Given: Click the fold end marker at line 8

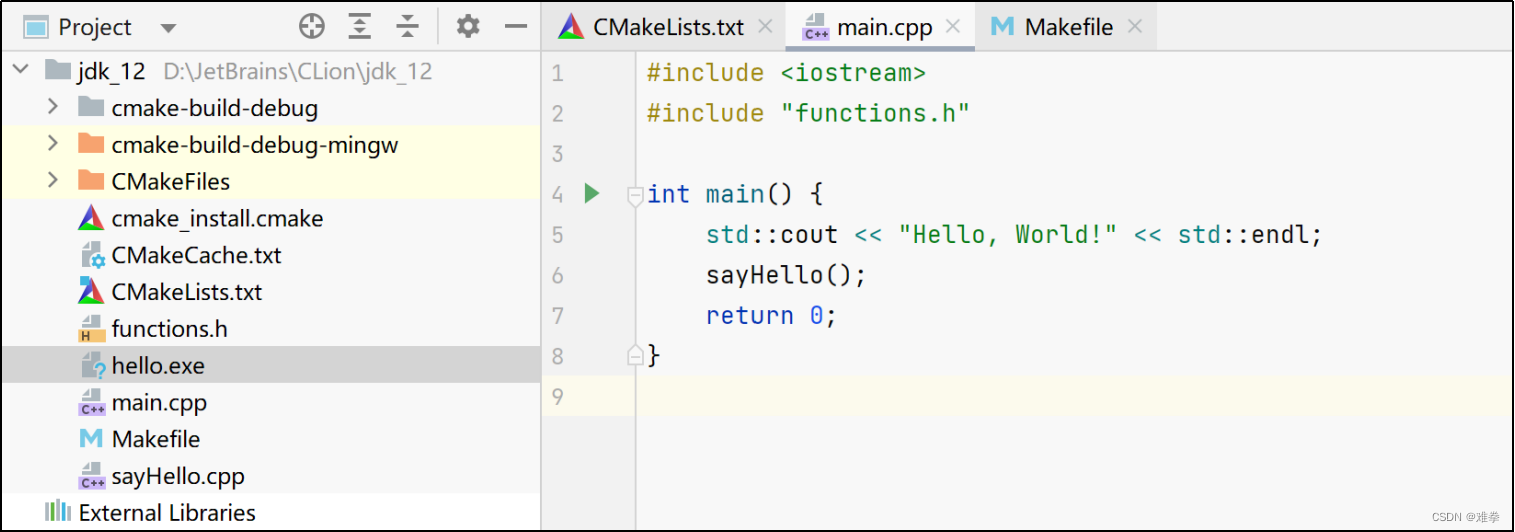Looking at the screenshot, I should [634, 355].
